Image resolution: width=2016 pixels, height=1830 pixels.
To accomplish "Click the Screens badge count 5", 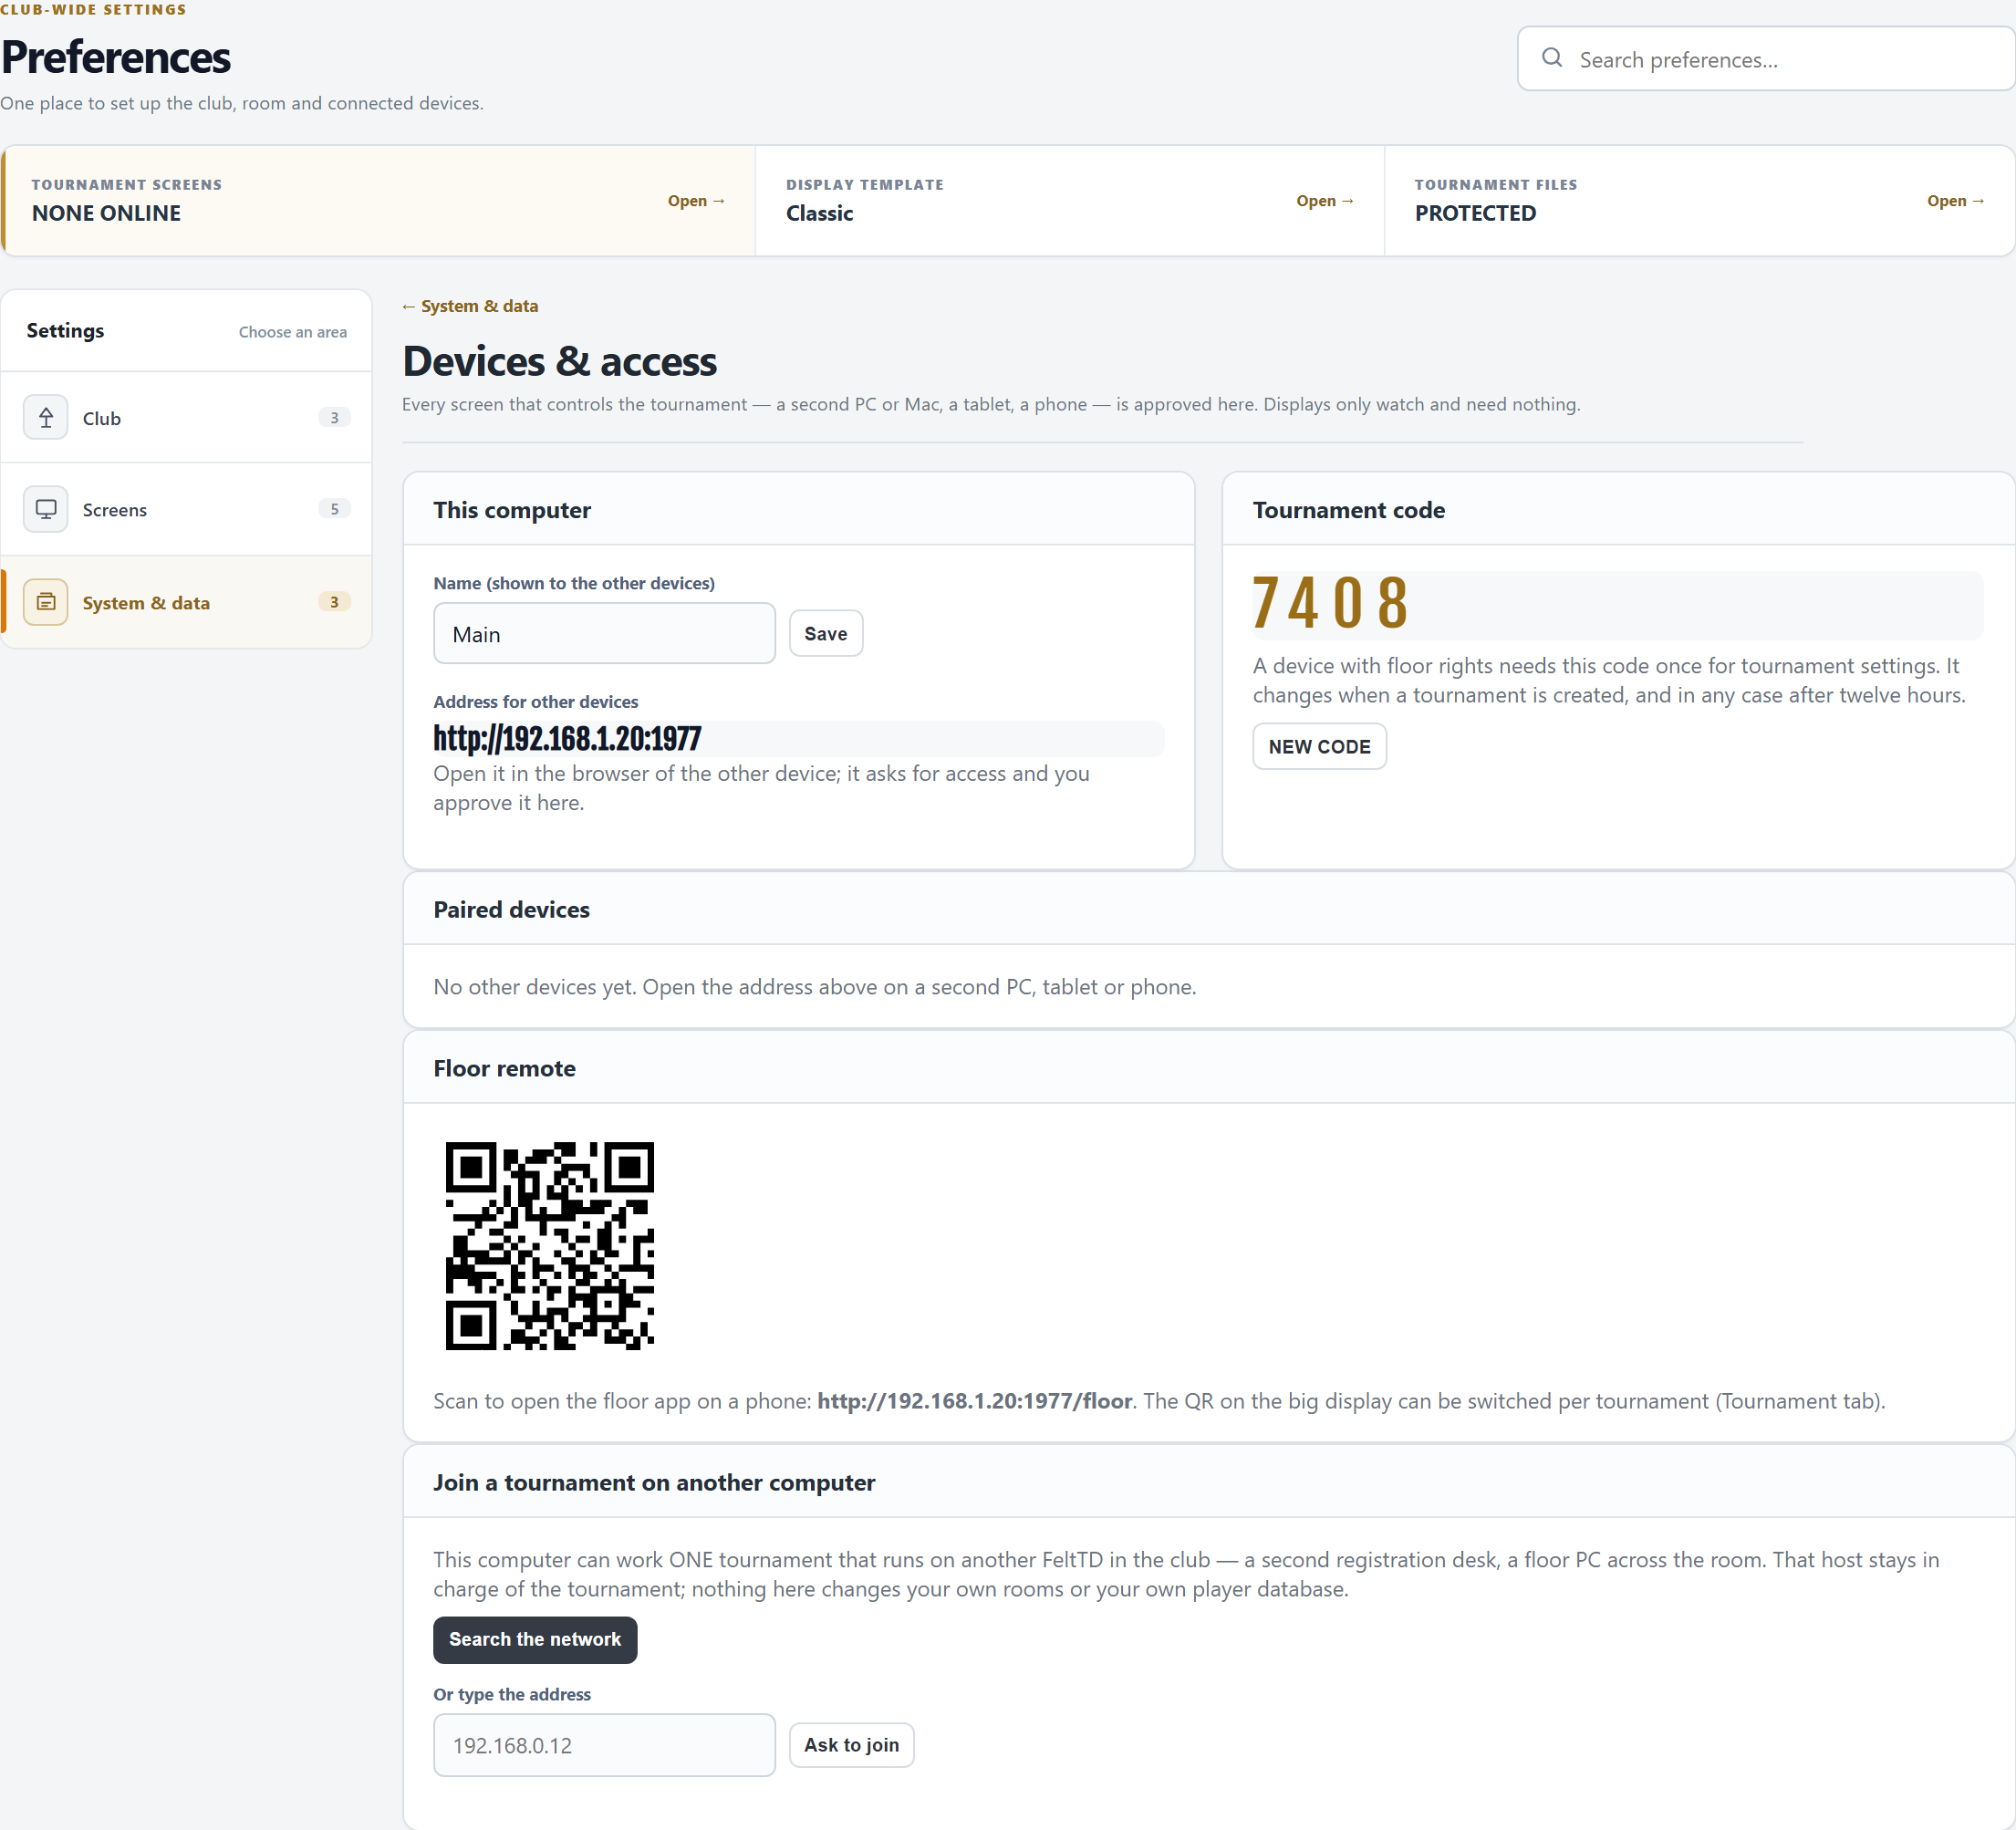I will [x=334, y=509].
